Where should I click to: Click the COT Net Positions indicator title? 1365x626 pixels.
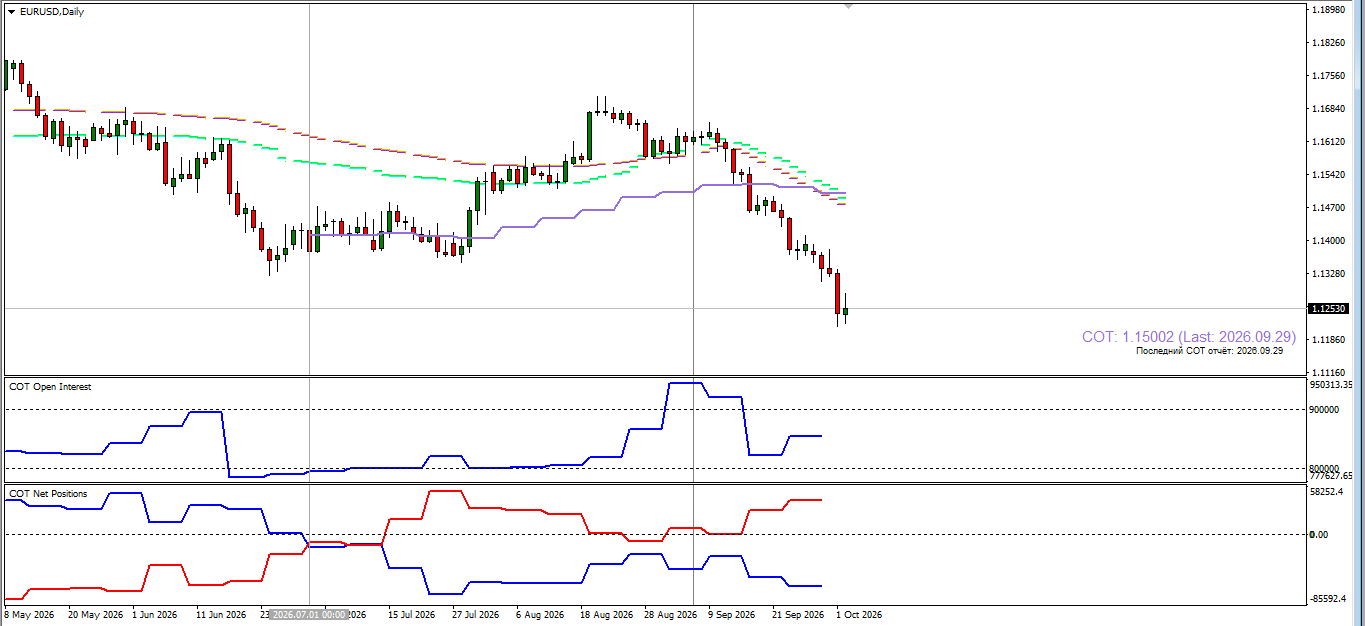click(48, 494)
